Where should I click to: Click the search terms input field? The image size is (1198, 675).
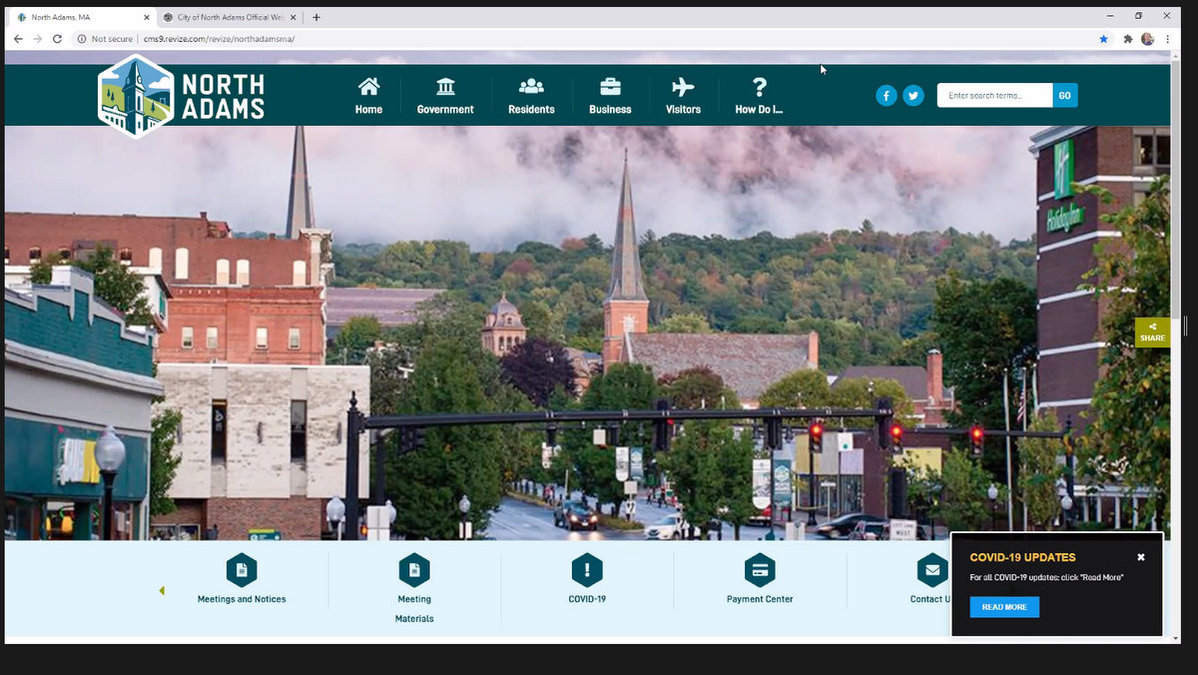(994, 95)
